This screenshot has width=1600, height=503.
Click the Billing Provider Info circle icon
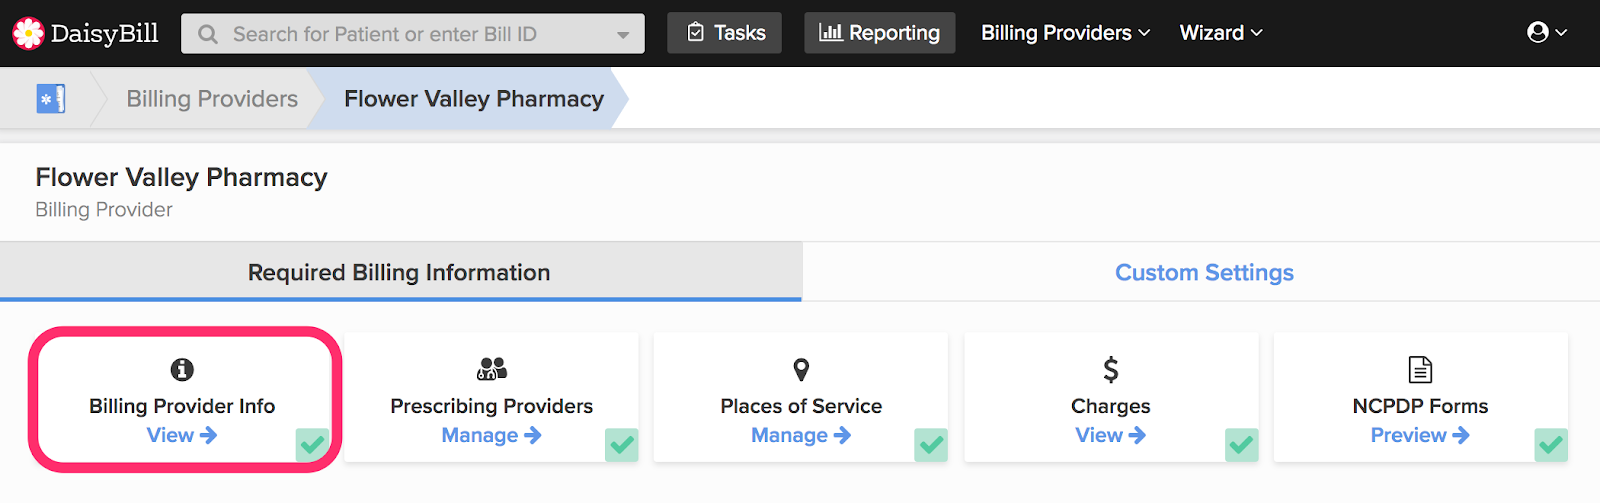pos(182,370)
